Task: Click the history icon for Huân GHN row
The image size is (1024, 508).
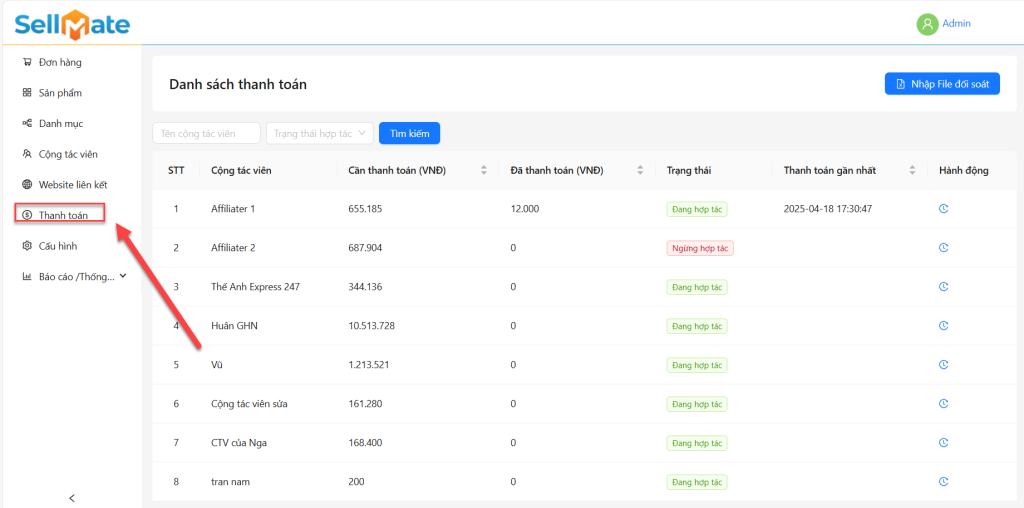Action: 943,325
